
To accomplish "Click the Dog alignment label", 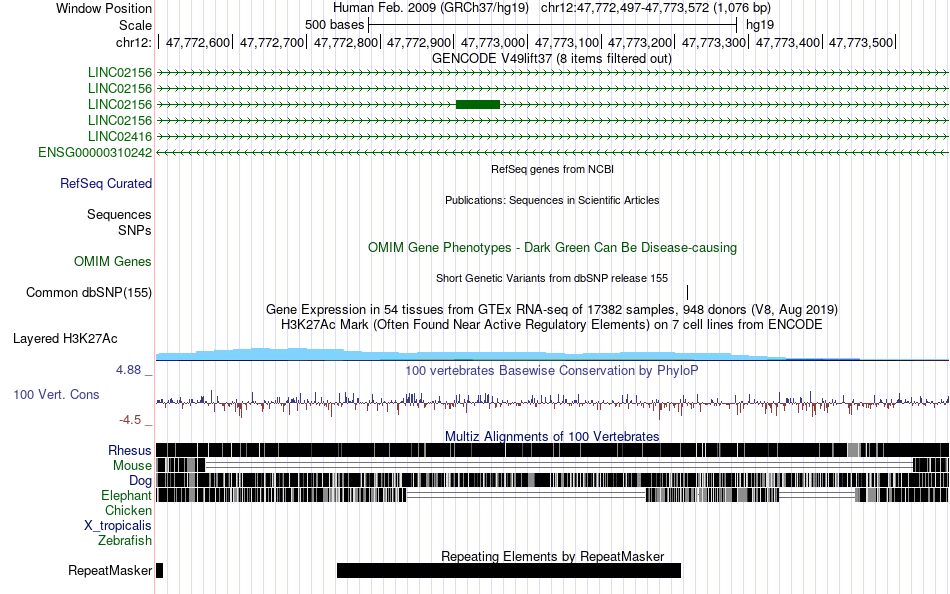I will tap(141, 481).
